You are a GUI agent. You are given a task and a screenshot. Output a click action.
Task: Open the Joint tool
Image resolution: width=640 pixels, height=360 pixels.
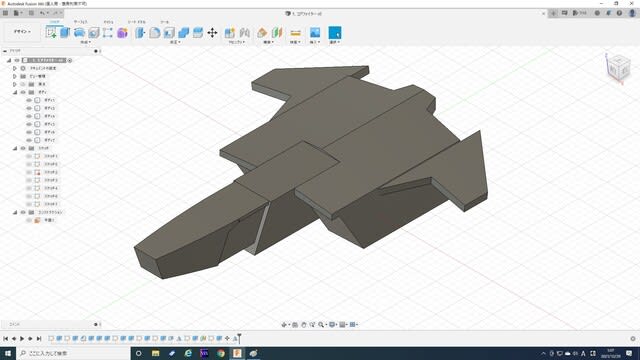(x=244, y=33)
